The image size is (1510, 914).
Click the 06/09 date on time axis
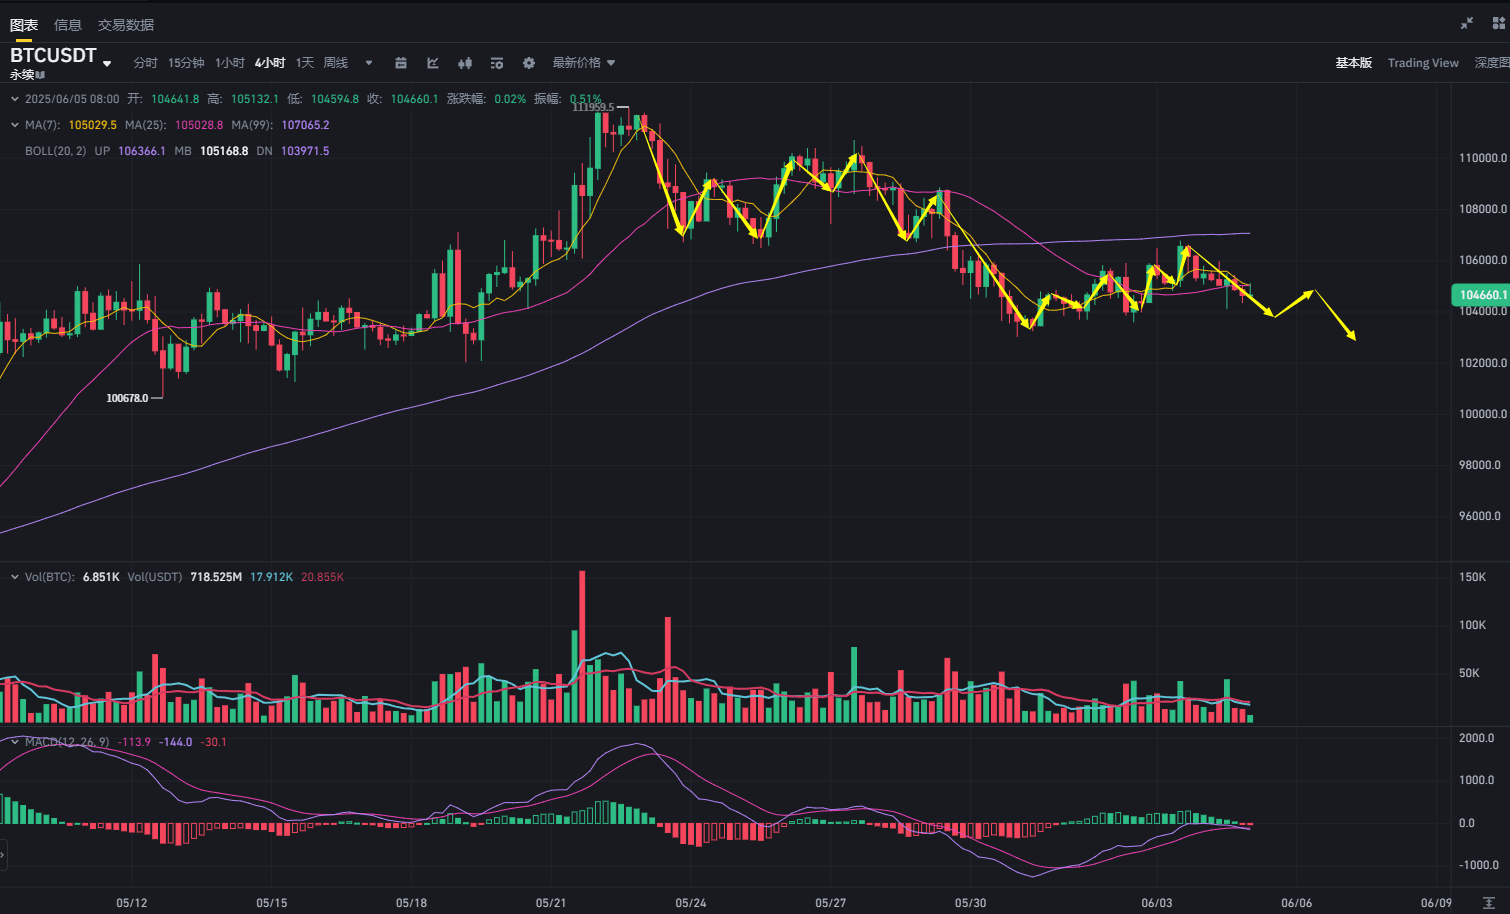point(1437,903)
